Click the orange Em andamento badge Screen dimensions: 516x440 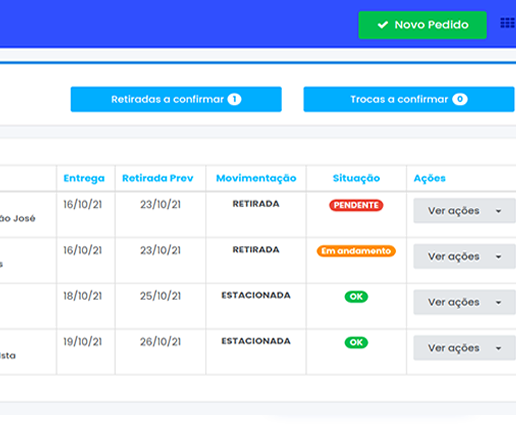[356, 251]
